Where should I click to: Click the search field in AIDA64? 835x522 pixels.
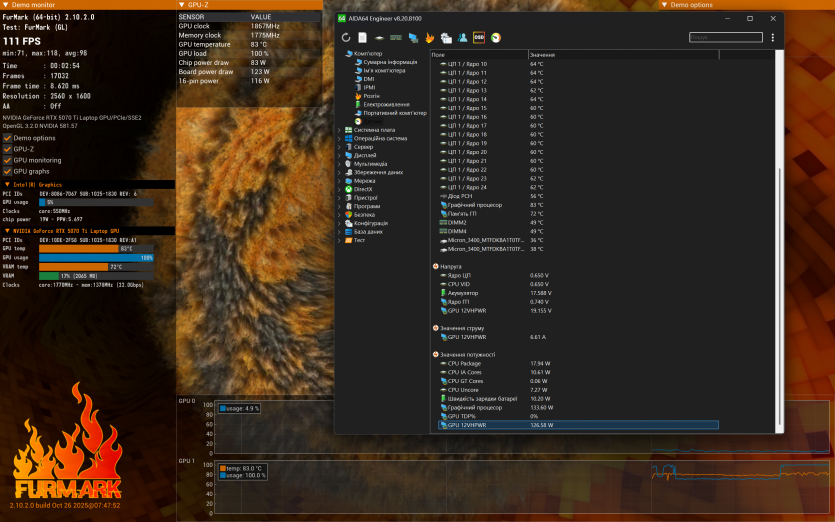pyautogui.click(x=724, y=38)
